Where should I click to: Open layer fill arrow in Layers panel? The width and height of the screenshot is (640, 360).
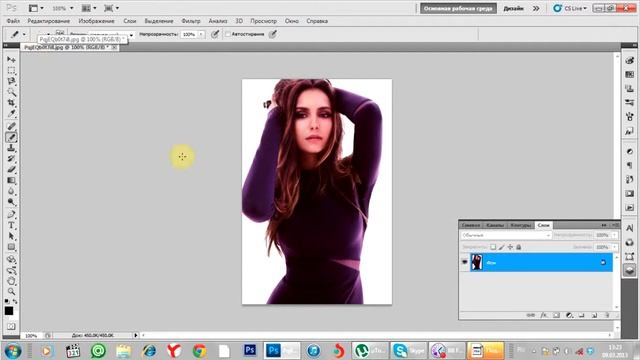tap(614, 247)
